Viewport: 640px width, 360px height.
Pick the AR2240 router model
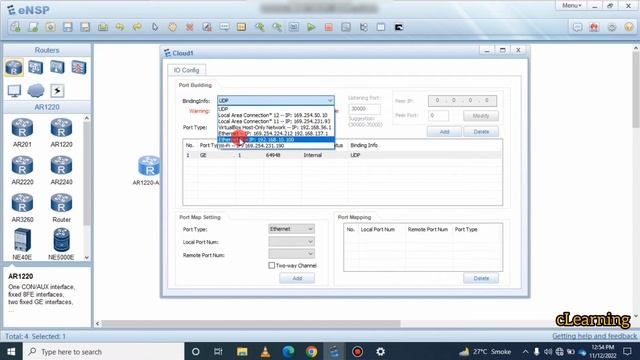[61, 170]
